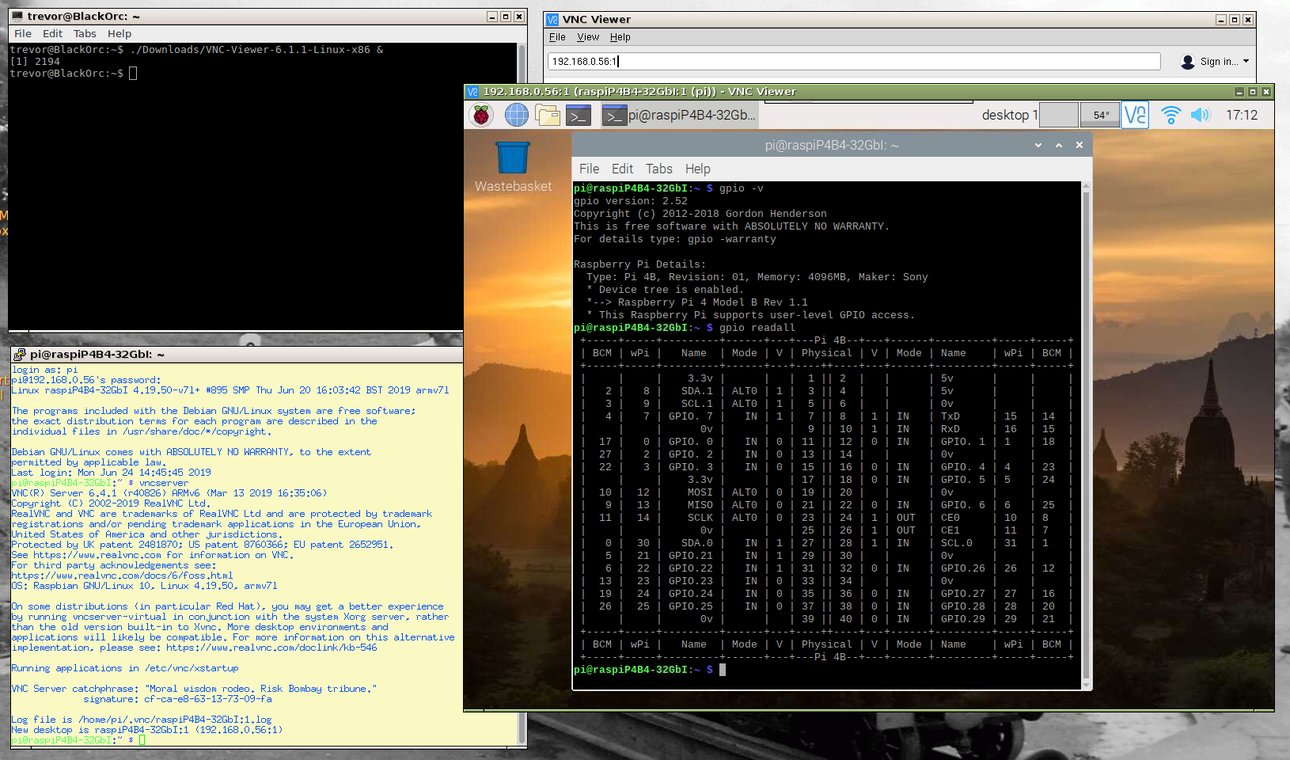
Task: Launch terminal from the Pi panel launcher
Action: 579,115
